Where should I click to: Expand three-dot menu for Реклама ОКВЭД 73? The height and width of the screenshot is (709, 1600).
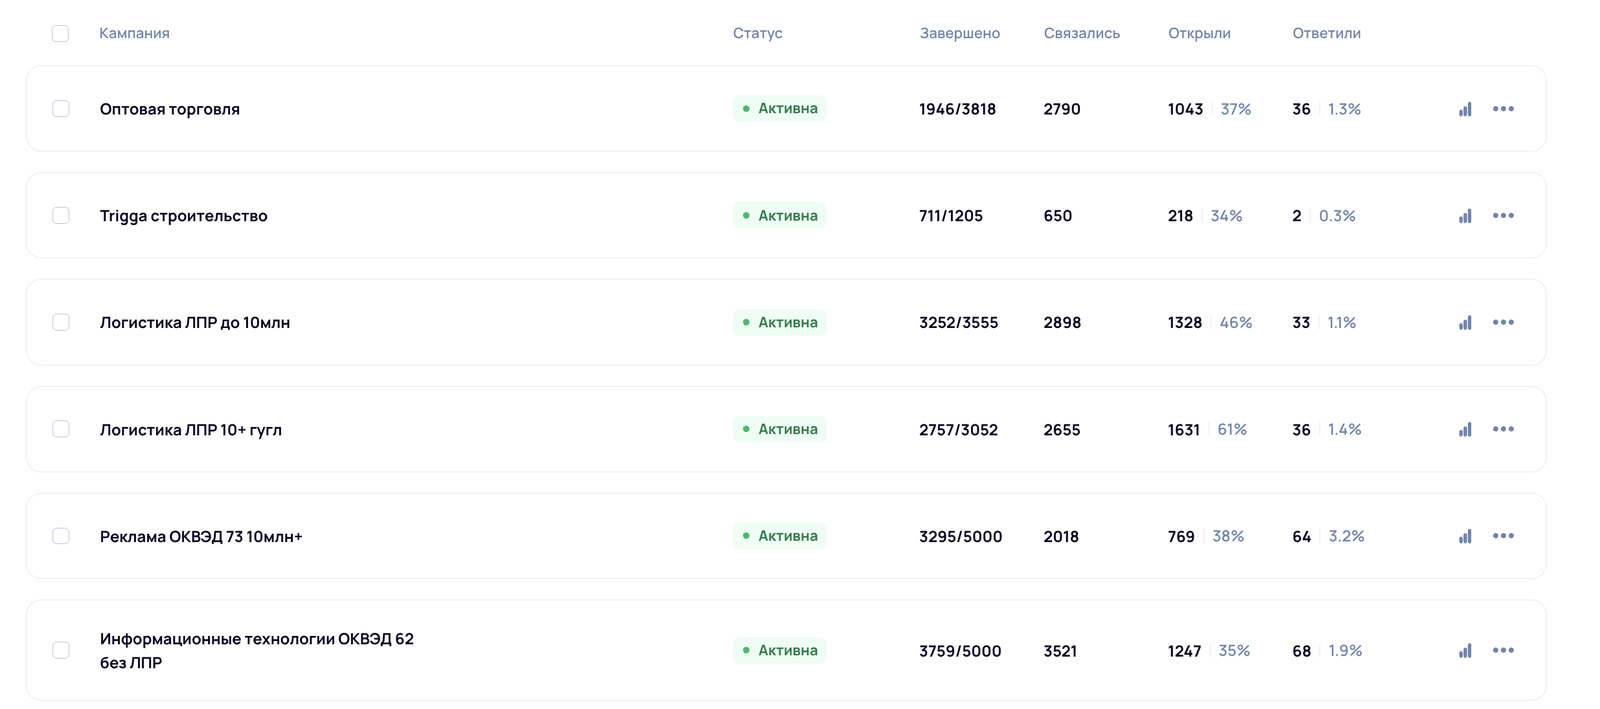(x=1503, y=536)
